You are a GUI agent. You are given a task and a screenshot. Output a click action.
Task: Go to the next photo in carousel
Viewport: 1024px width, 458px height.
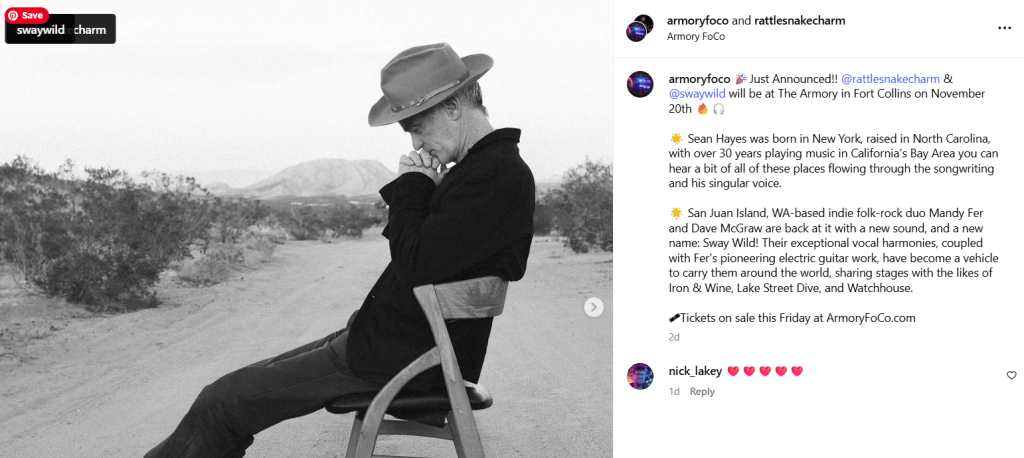pos(594,307)
